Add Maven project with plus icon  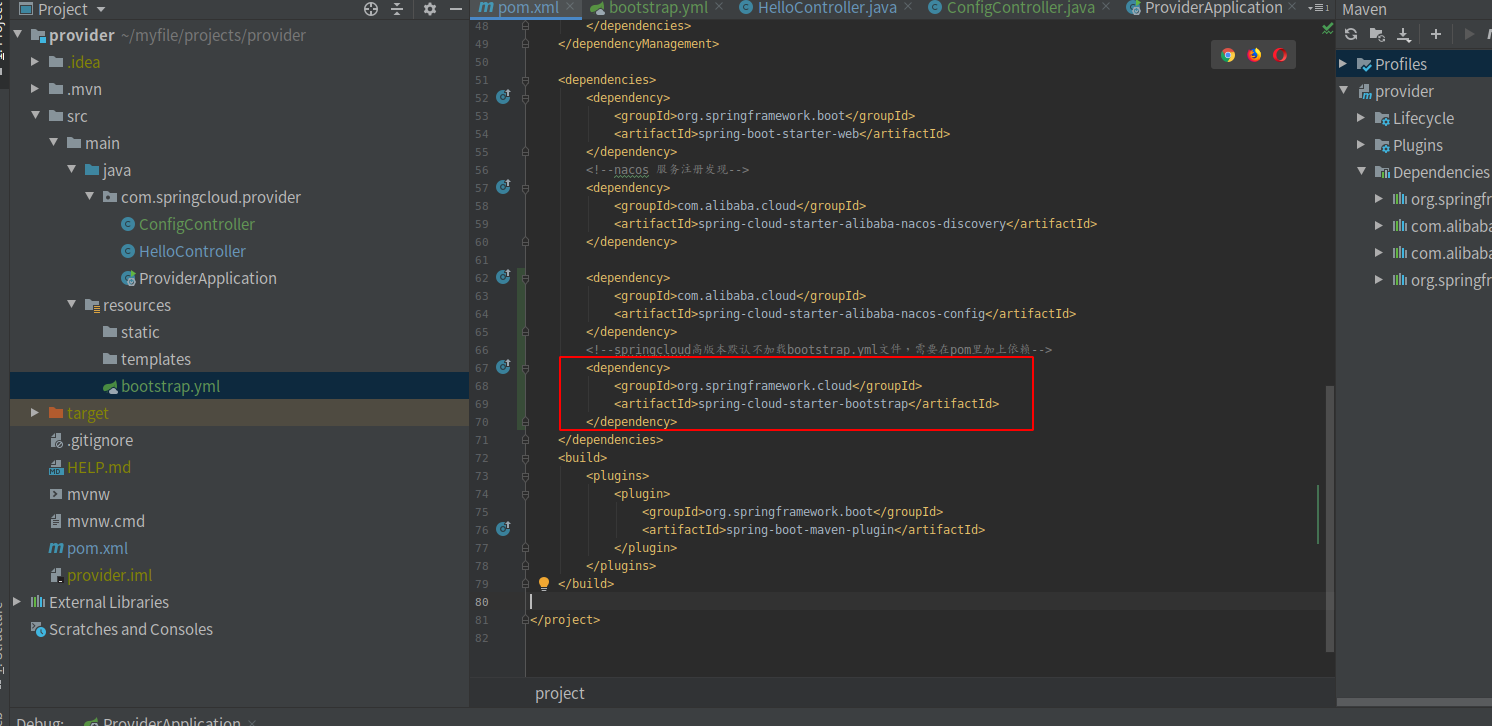(1436, 34)
